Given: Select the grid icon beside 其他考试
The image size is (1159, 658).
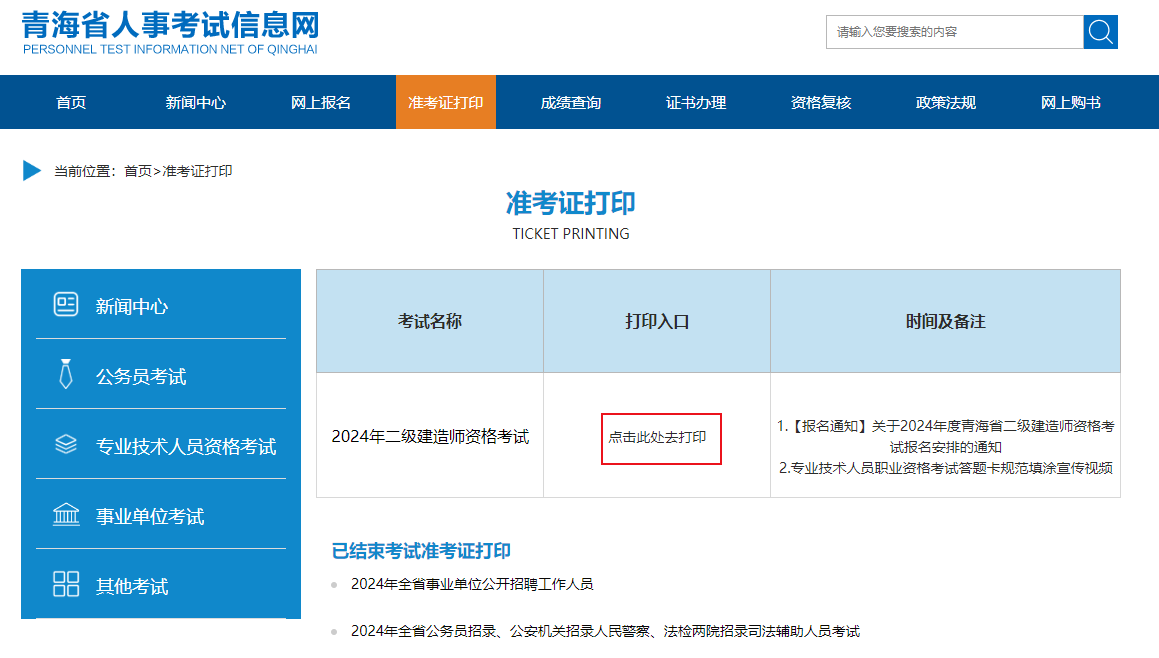Looking at the screenshot, I should [65, 586].
